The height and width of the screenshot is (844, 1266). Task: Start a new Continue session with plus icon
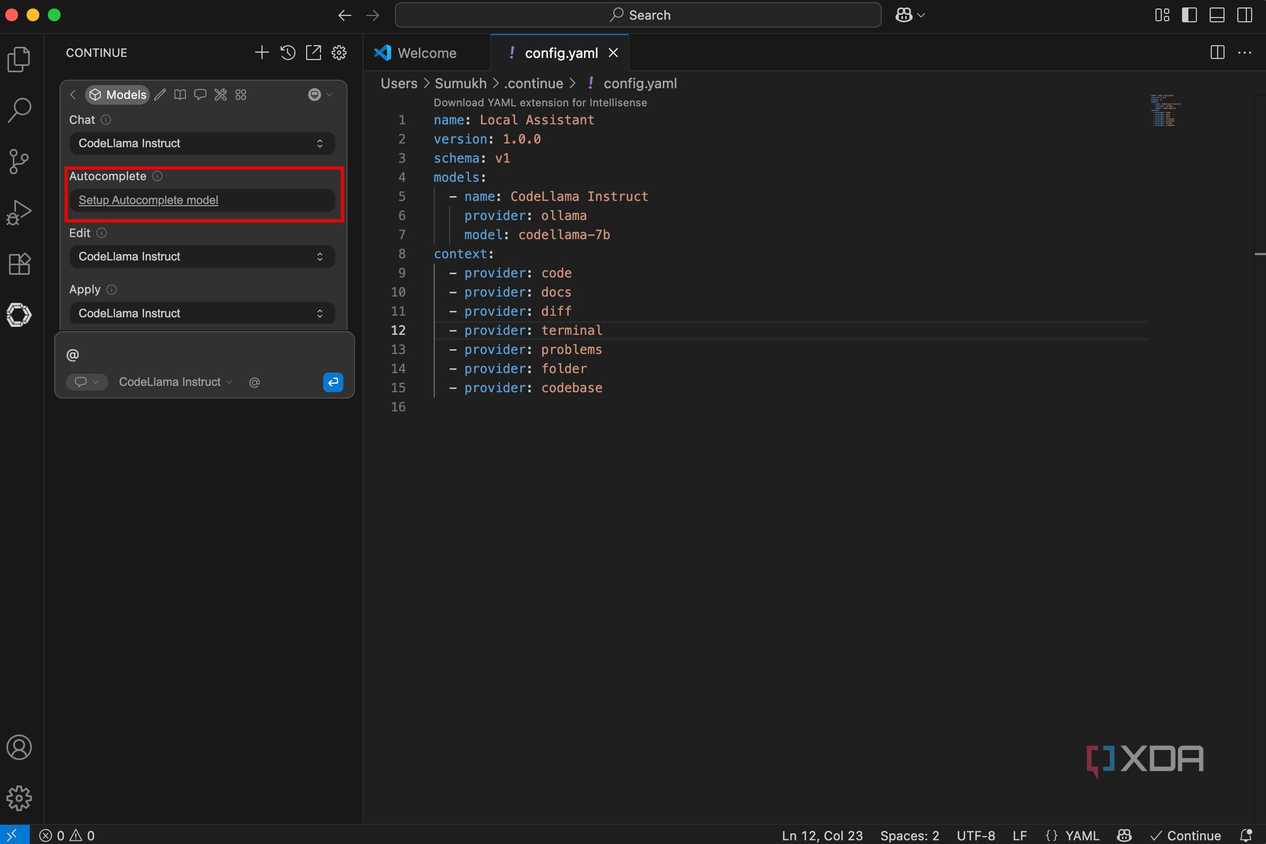pos(261,52)
